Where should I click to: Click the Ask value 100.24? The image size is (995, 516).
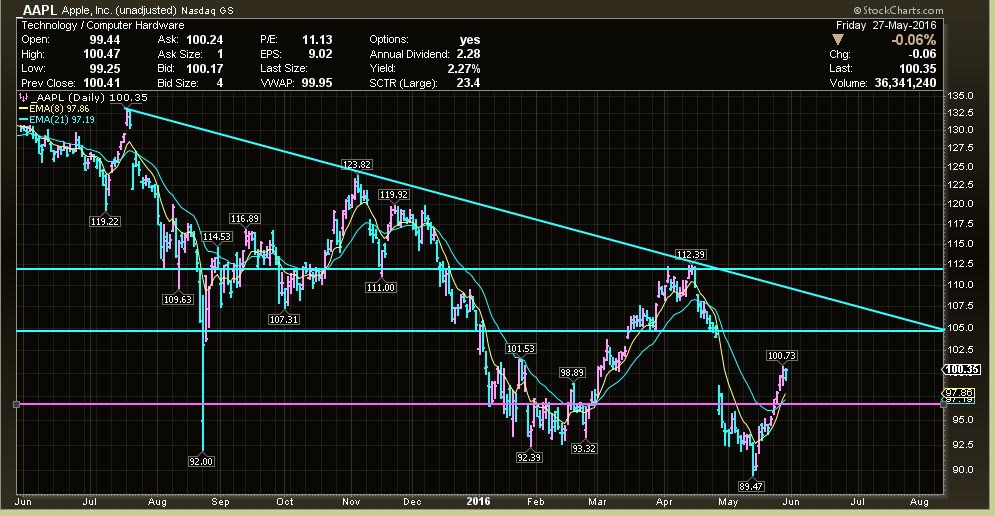click(x=204, y=39)
